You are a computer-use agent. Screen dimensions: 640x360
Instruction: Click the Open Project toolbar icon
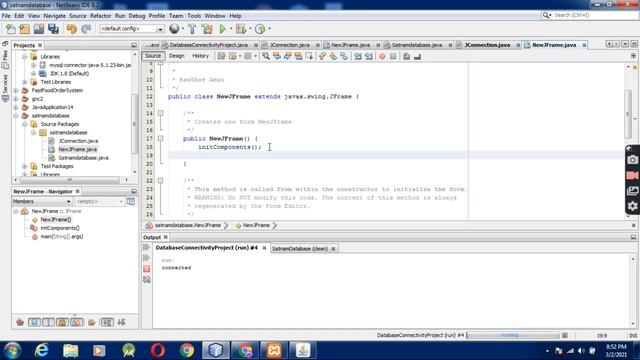(x=39, y=29)
